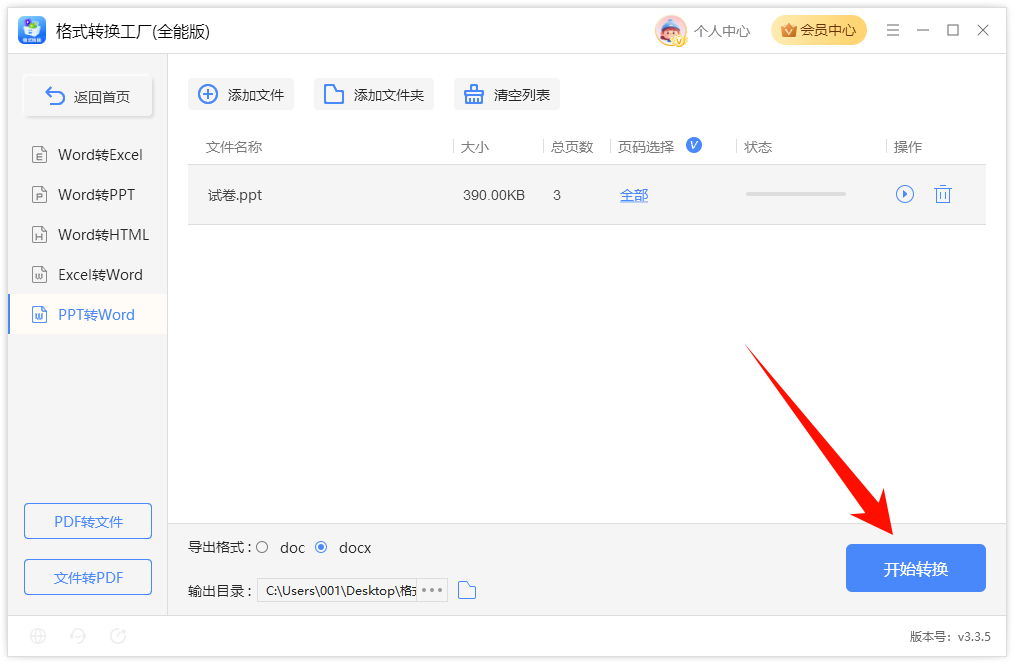Click the 试卷.ppt conversion progress bar
Image resolution: width=1014 pixels, height=664 pixels.
[795, 194]
